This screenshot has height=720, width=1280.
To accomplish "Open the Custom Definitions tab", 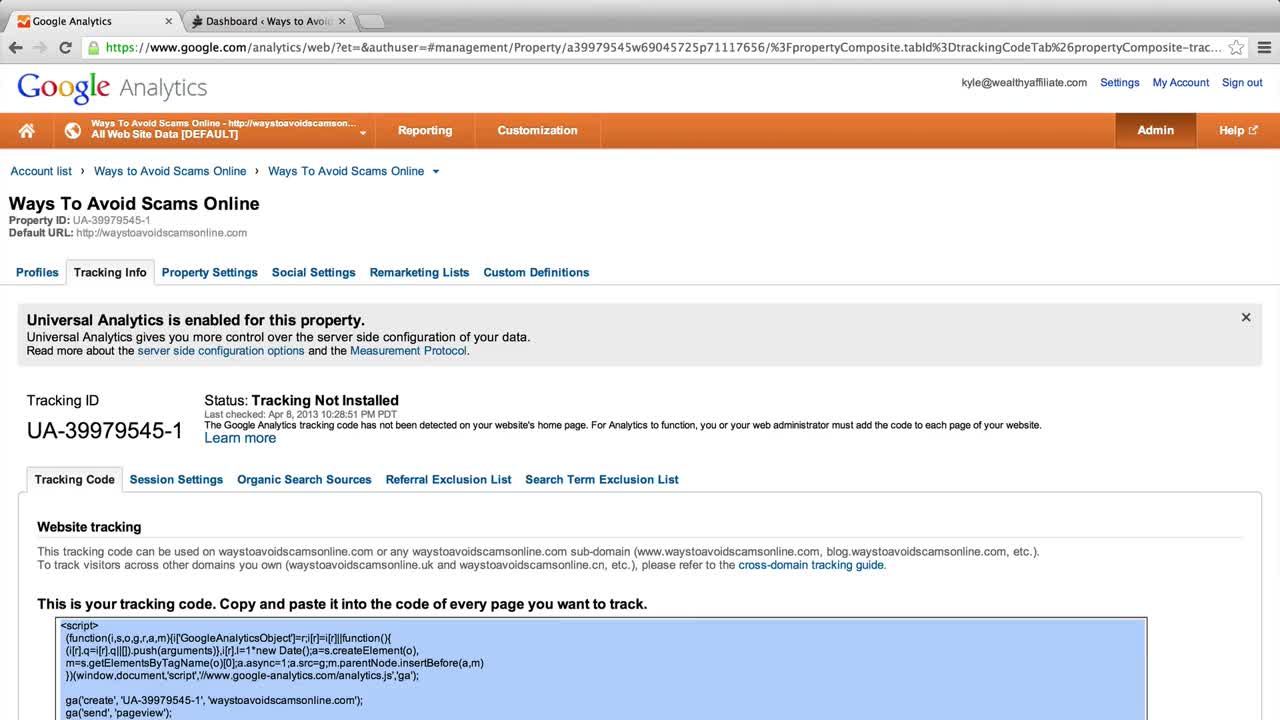I will click(x=536, y=272).
